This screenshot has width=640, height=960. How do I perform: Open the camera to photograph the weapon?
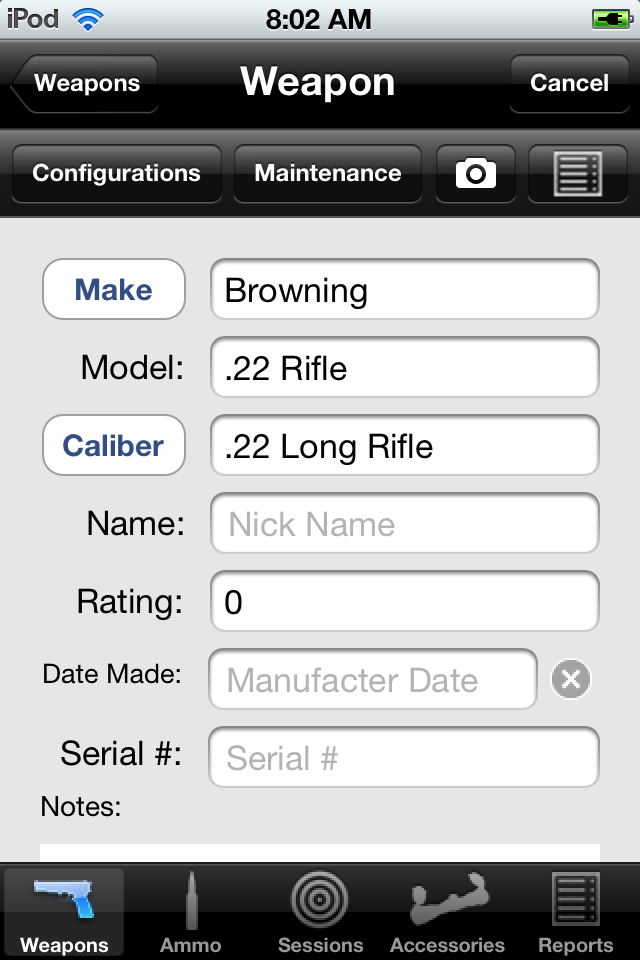point(475,172)
